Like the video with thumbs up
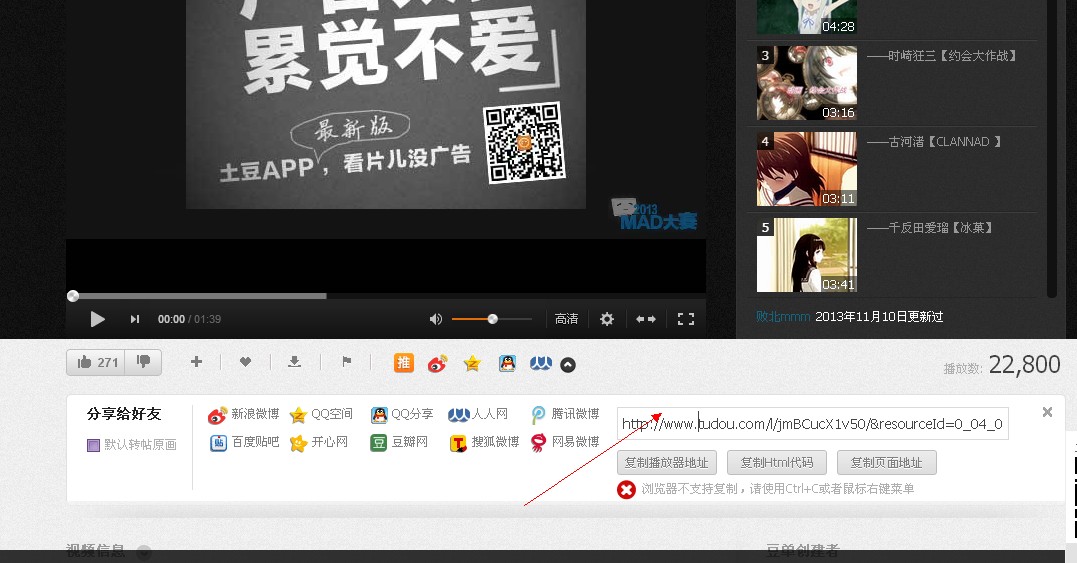 84,362
